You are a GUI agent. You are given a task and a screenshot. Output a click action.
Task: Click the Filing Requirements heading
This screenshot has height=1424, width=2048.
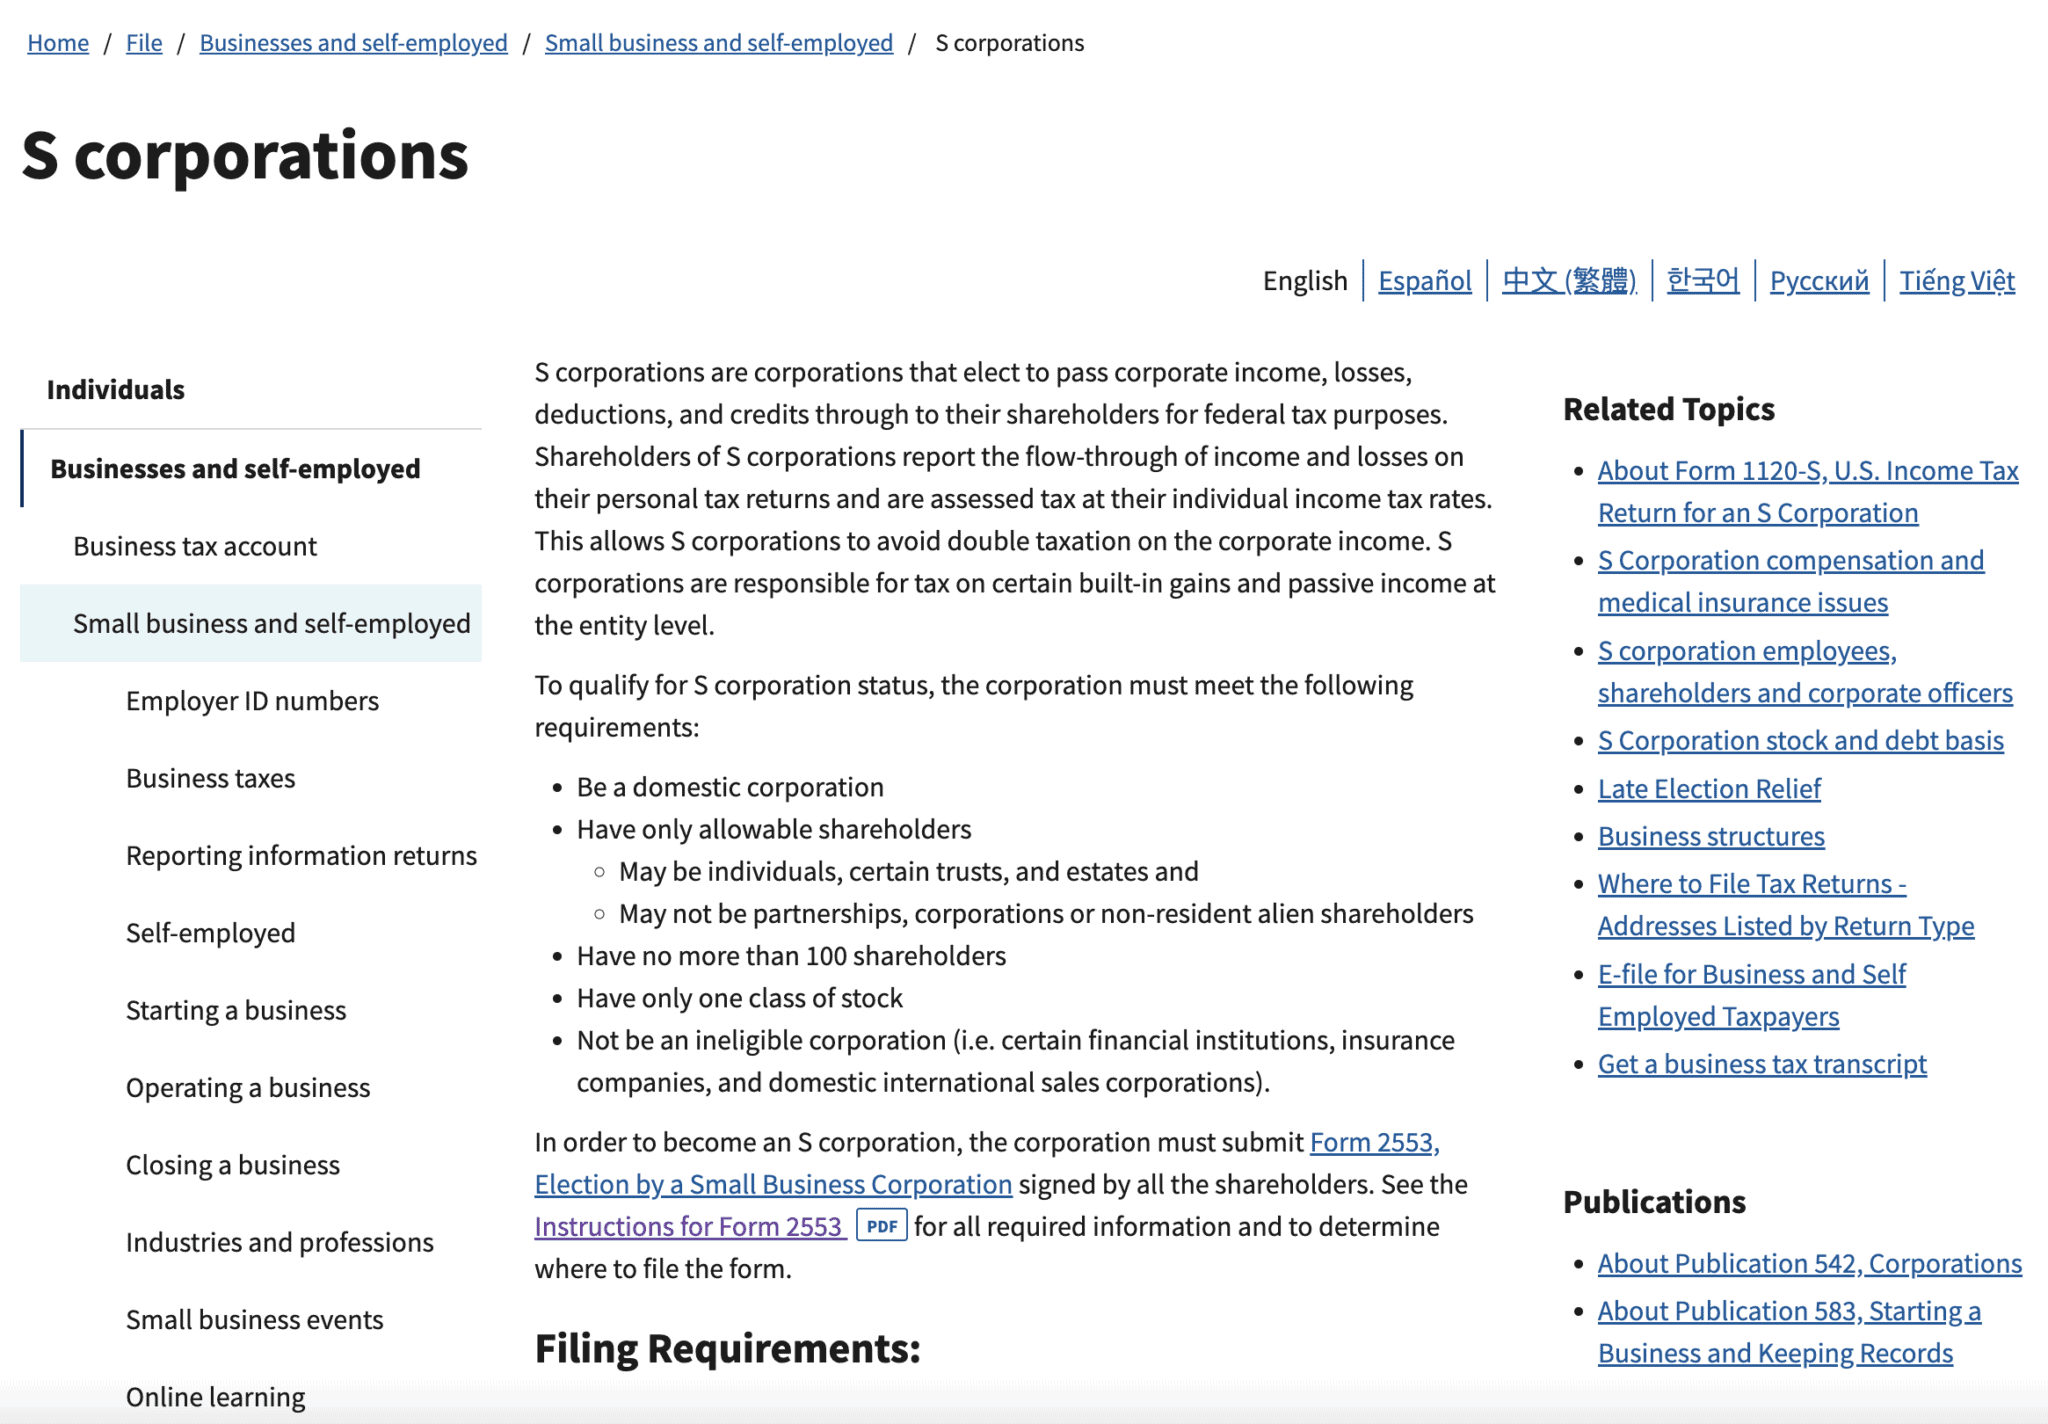click(728, 1349)
